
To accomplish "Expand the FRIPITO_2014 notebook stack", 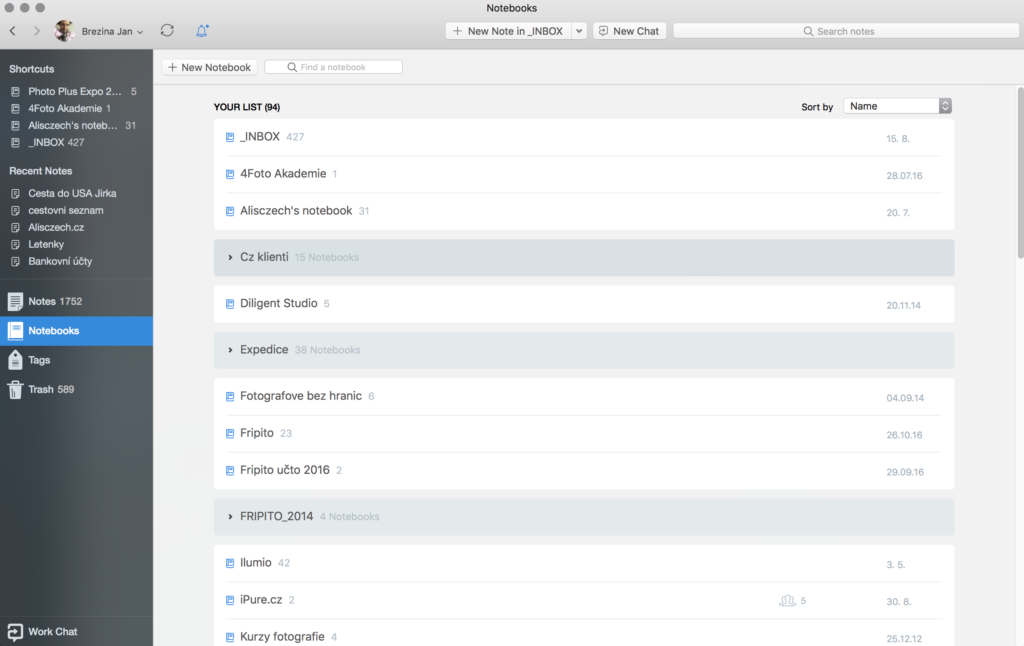I will [230, 517].
